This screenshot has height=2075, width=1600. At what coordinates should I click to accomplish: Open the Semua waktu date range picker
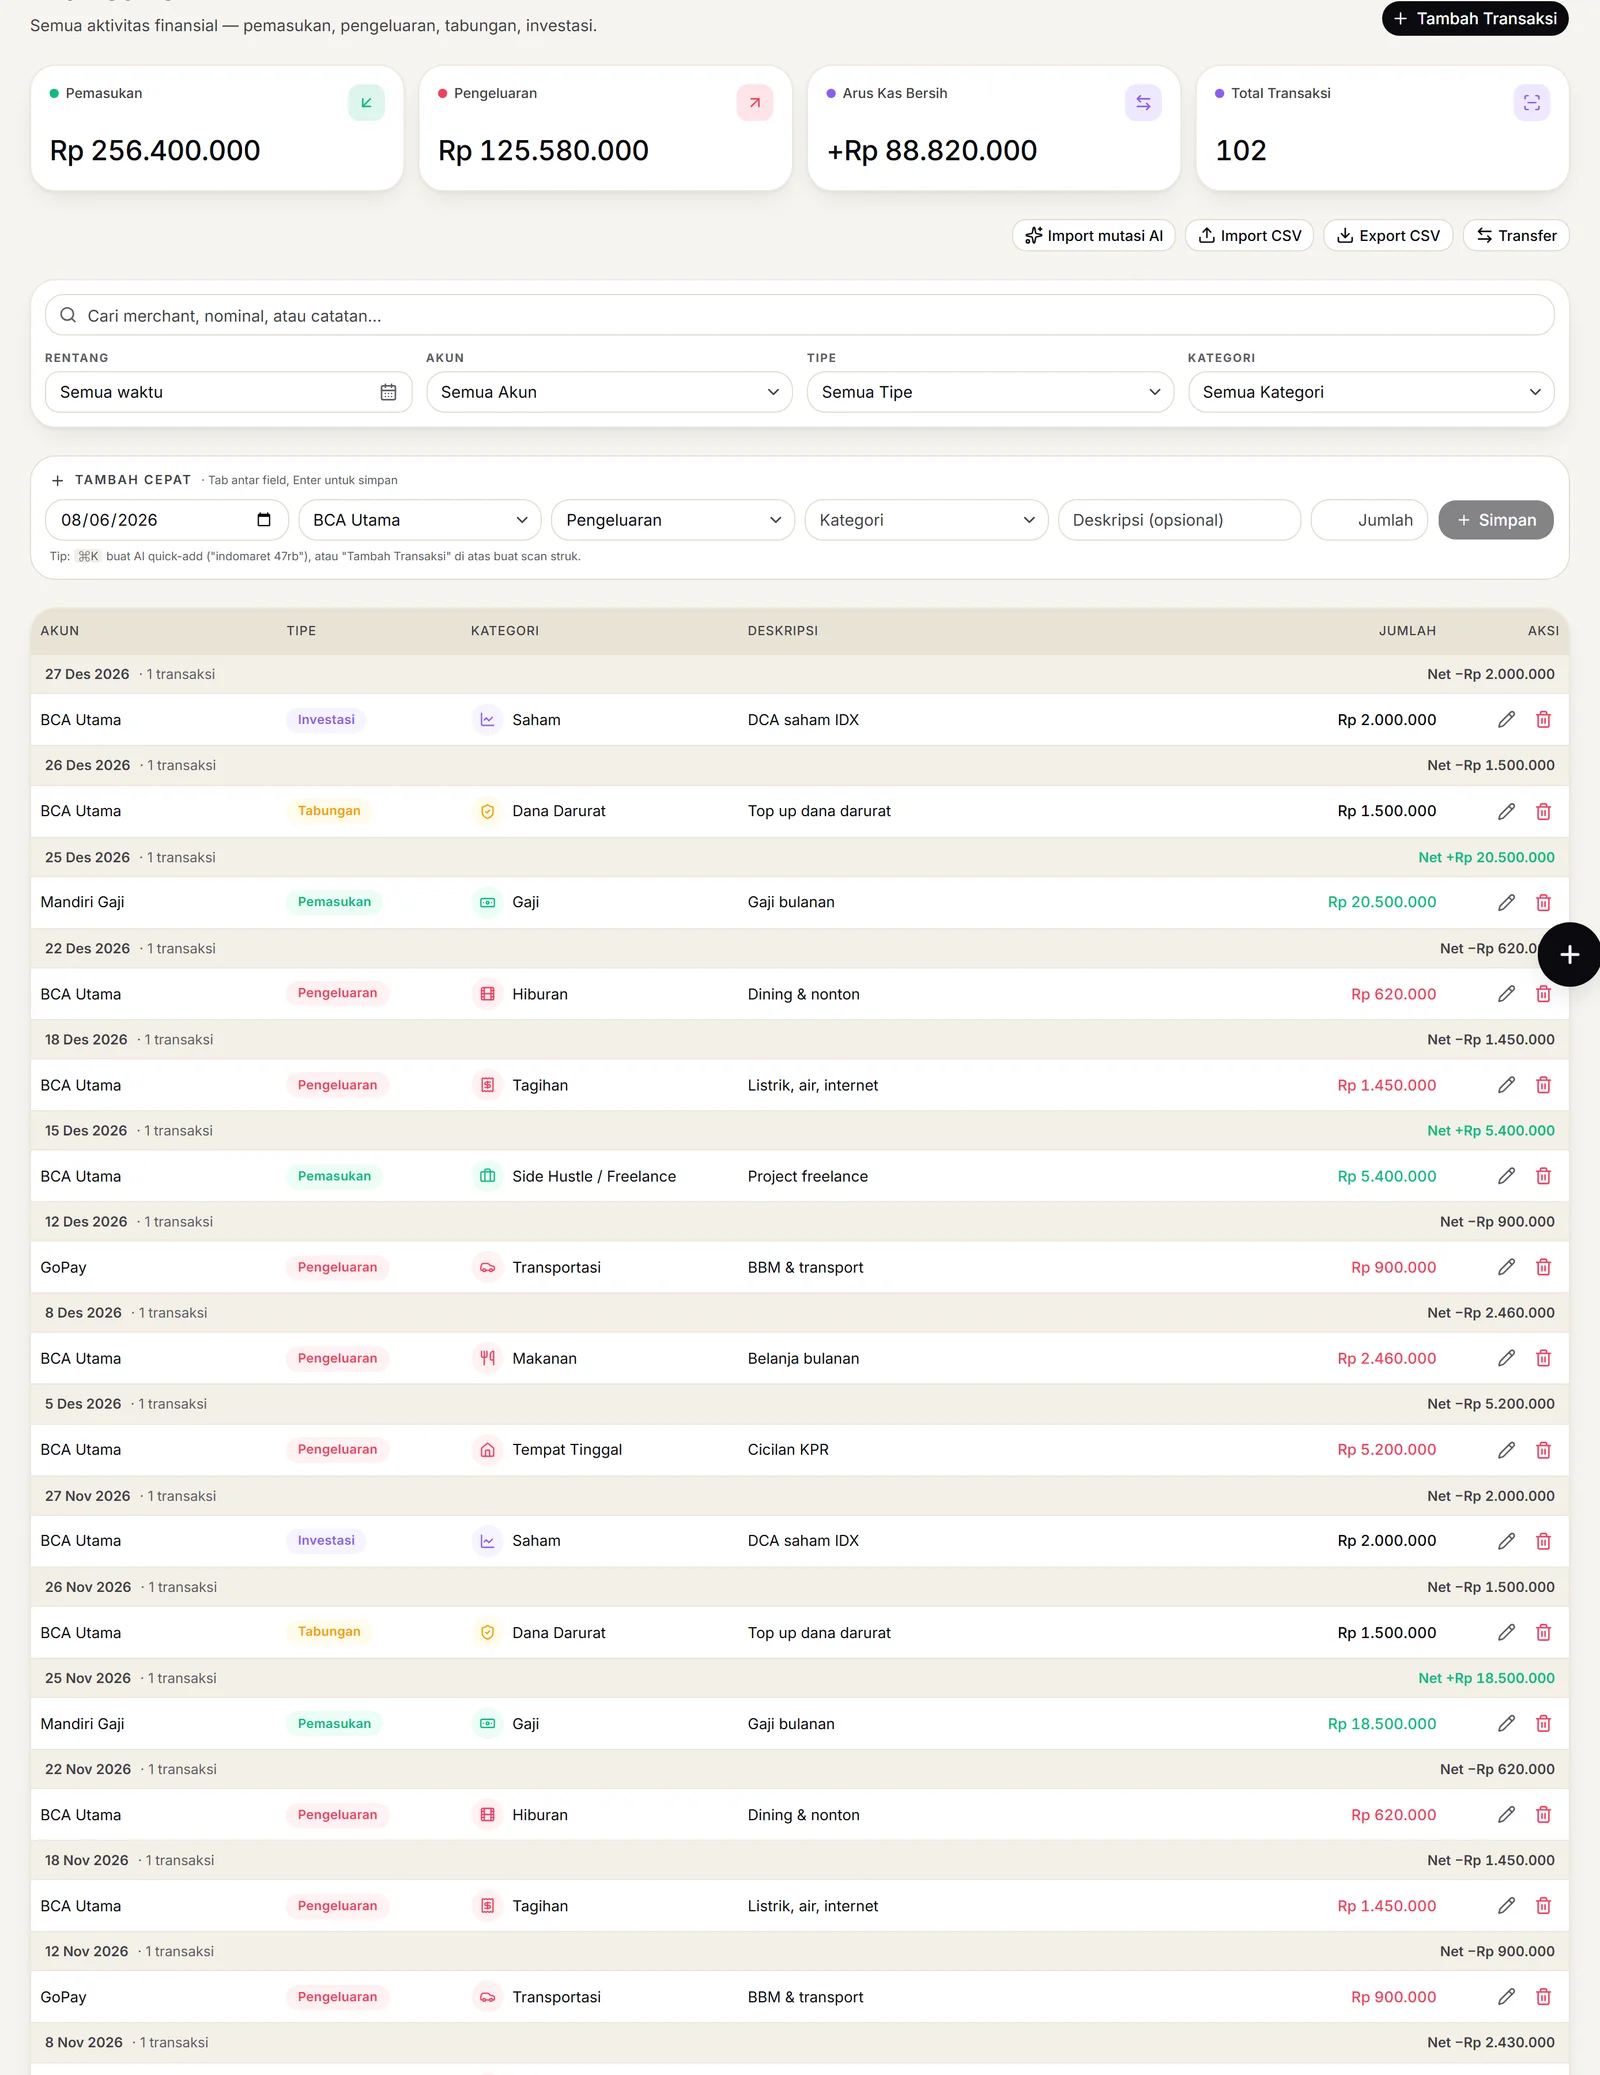[x=228, y=392]
